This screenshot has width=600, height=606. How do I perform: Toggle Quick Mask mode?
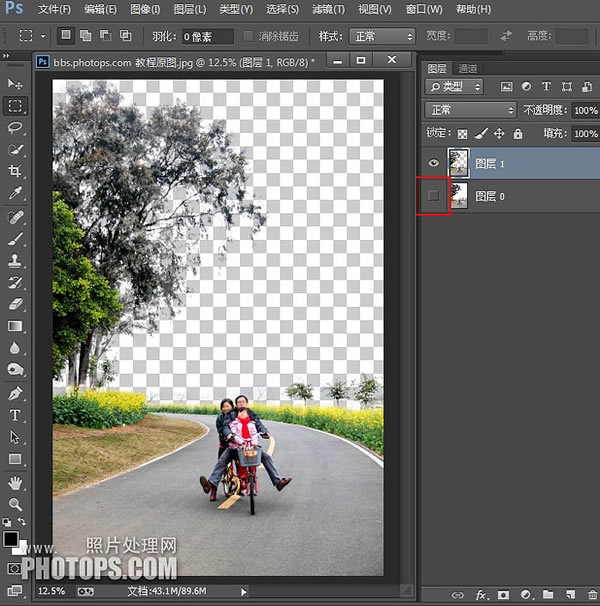pyautogui.click(x=15, y=569)
